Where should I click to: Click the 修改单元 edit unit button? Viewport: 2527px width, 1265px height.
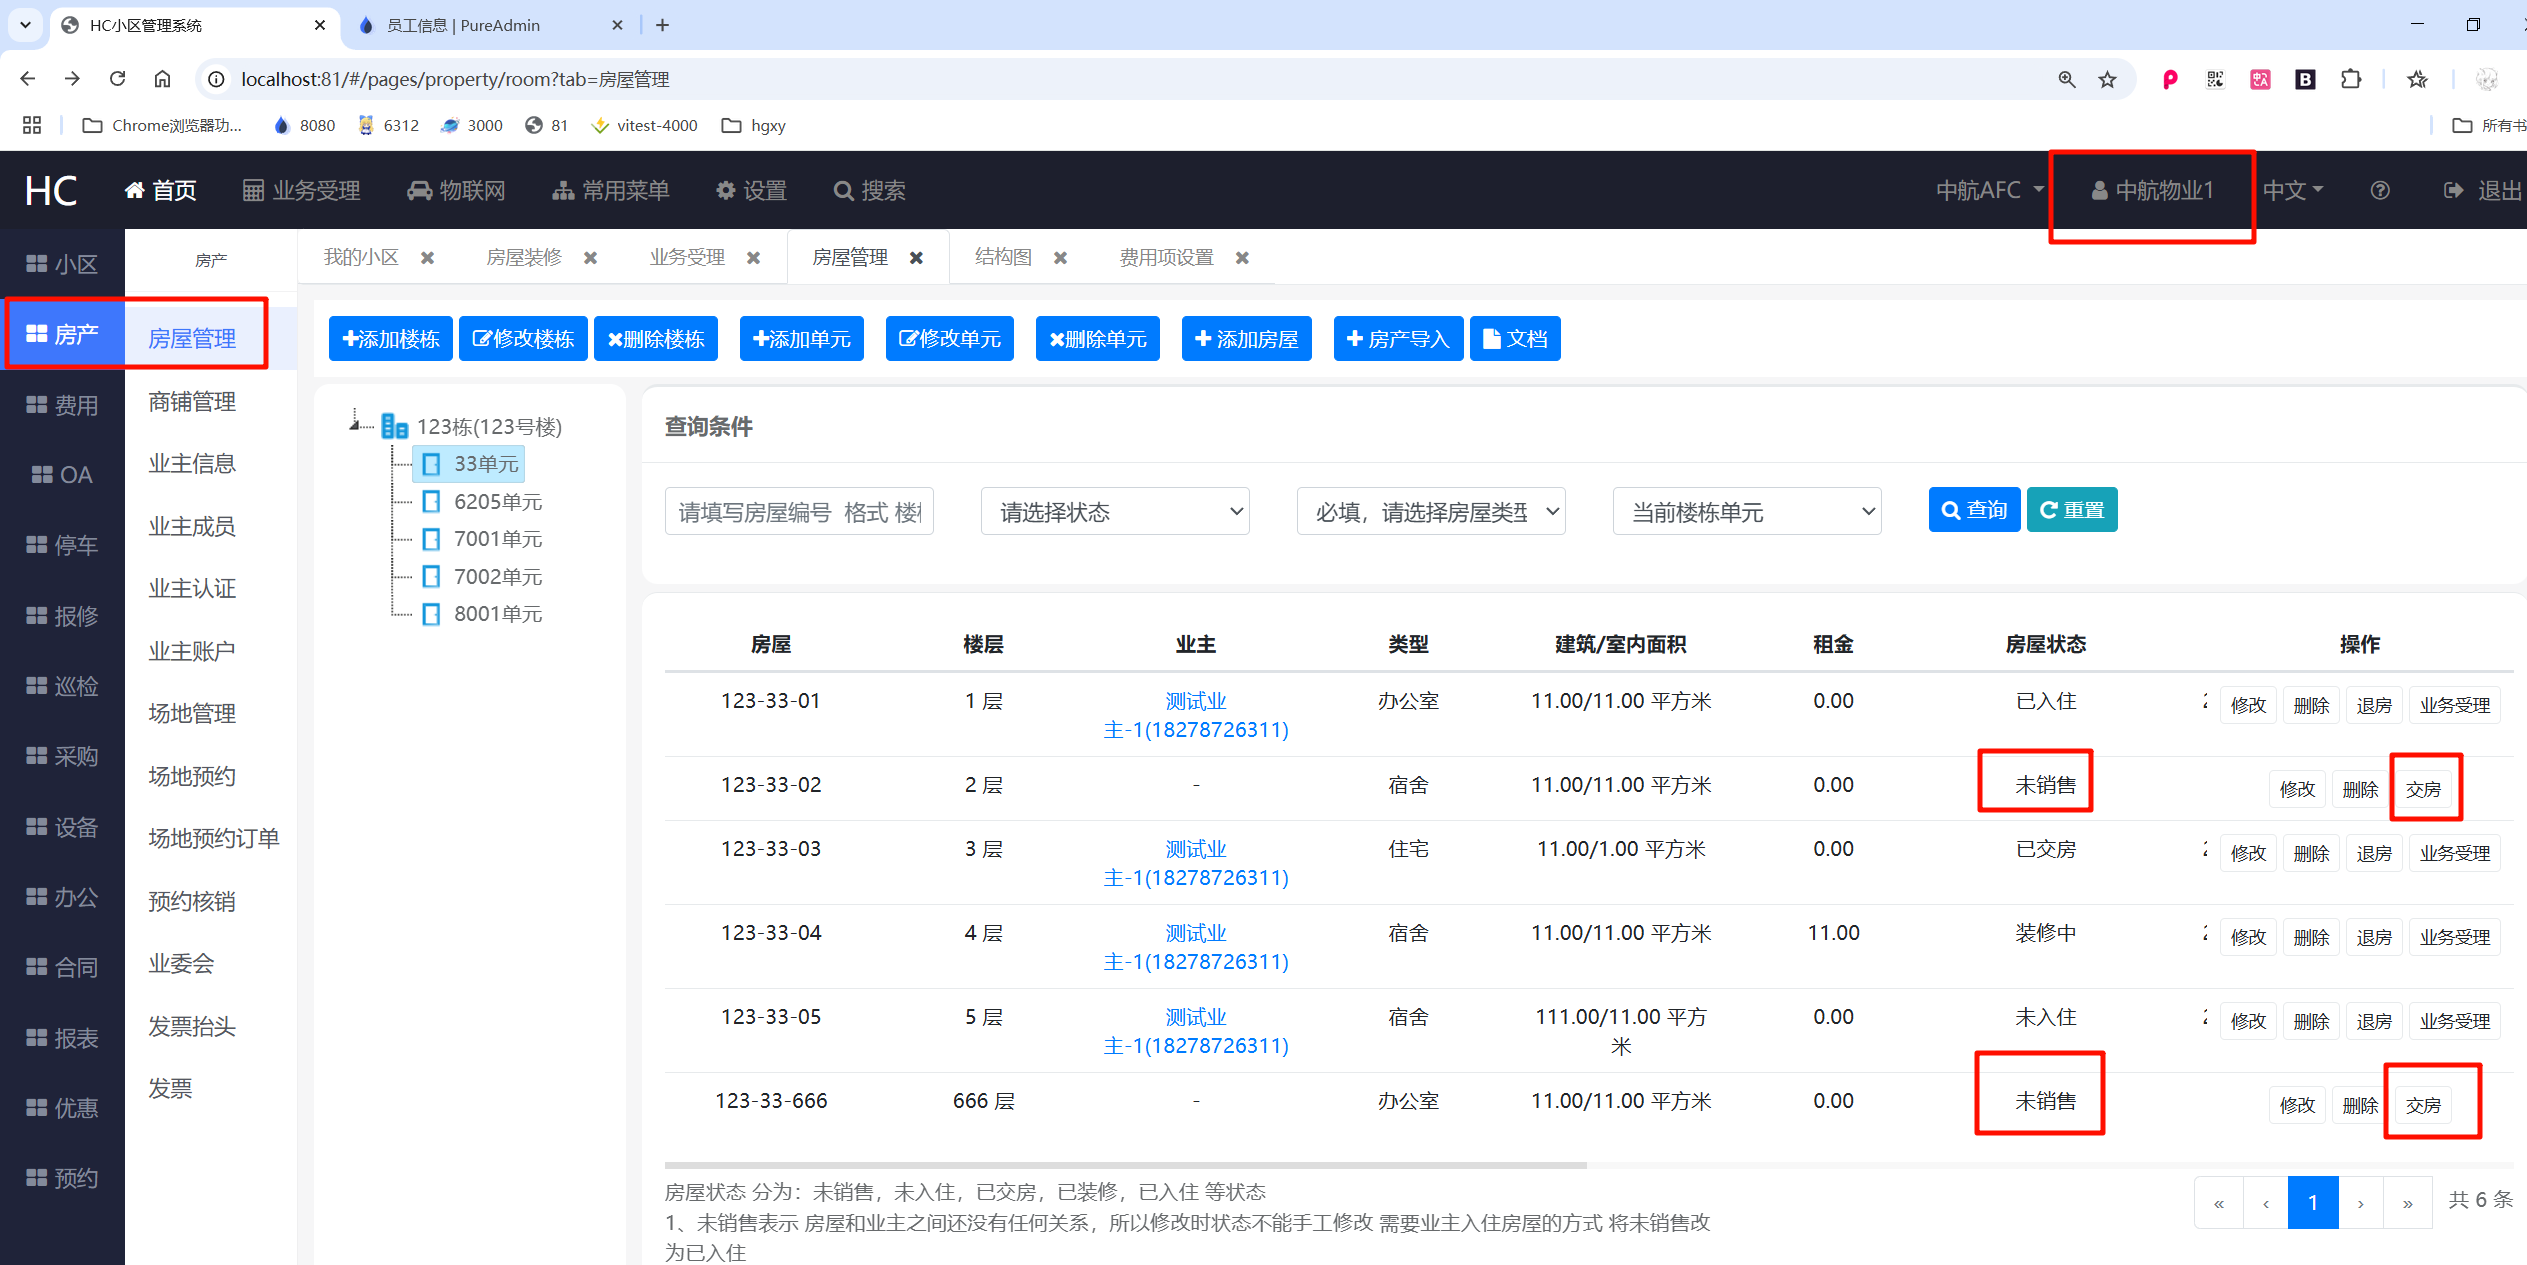click(x=950, y=339)
